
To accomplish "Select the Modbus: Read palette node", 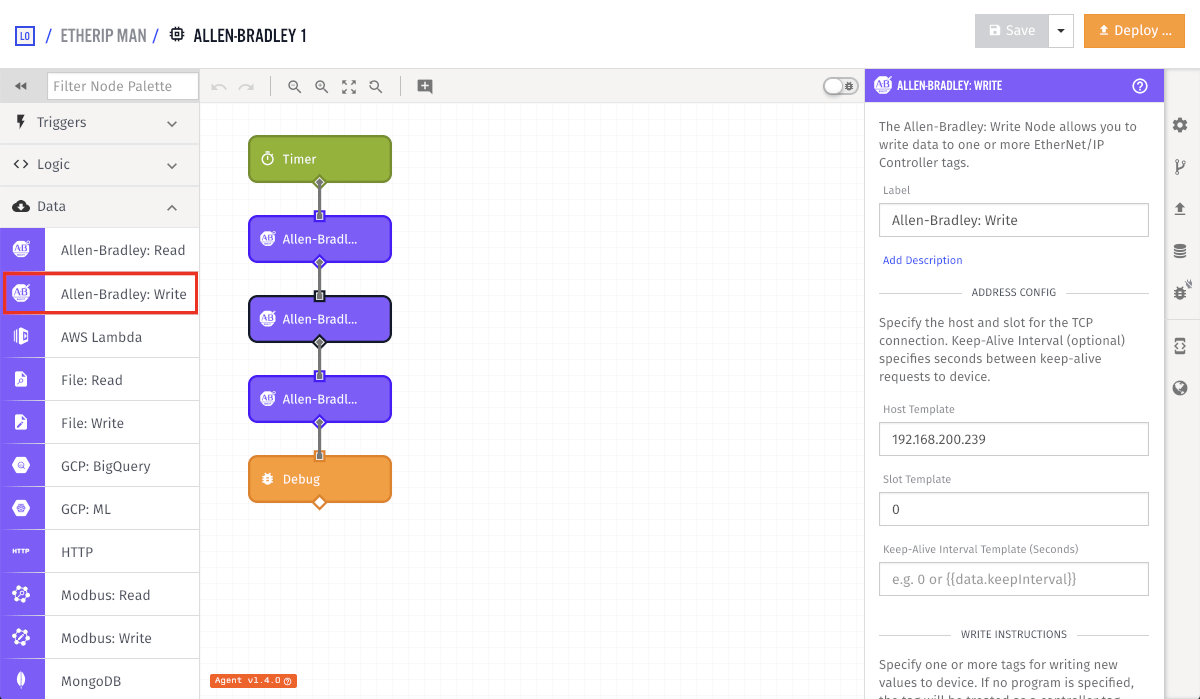I will [x=100, y=595].
